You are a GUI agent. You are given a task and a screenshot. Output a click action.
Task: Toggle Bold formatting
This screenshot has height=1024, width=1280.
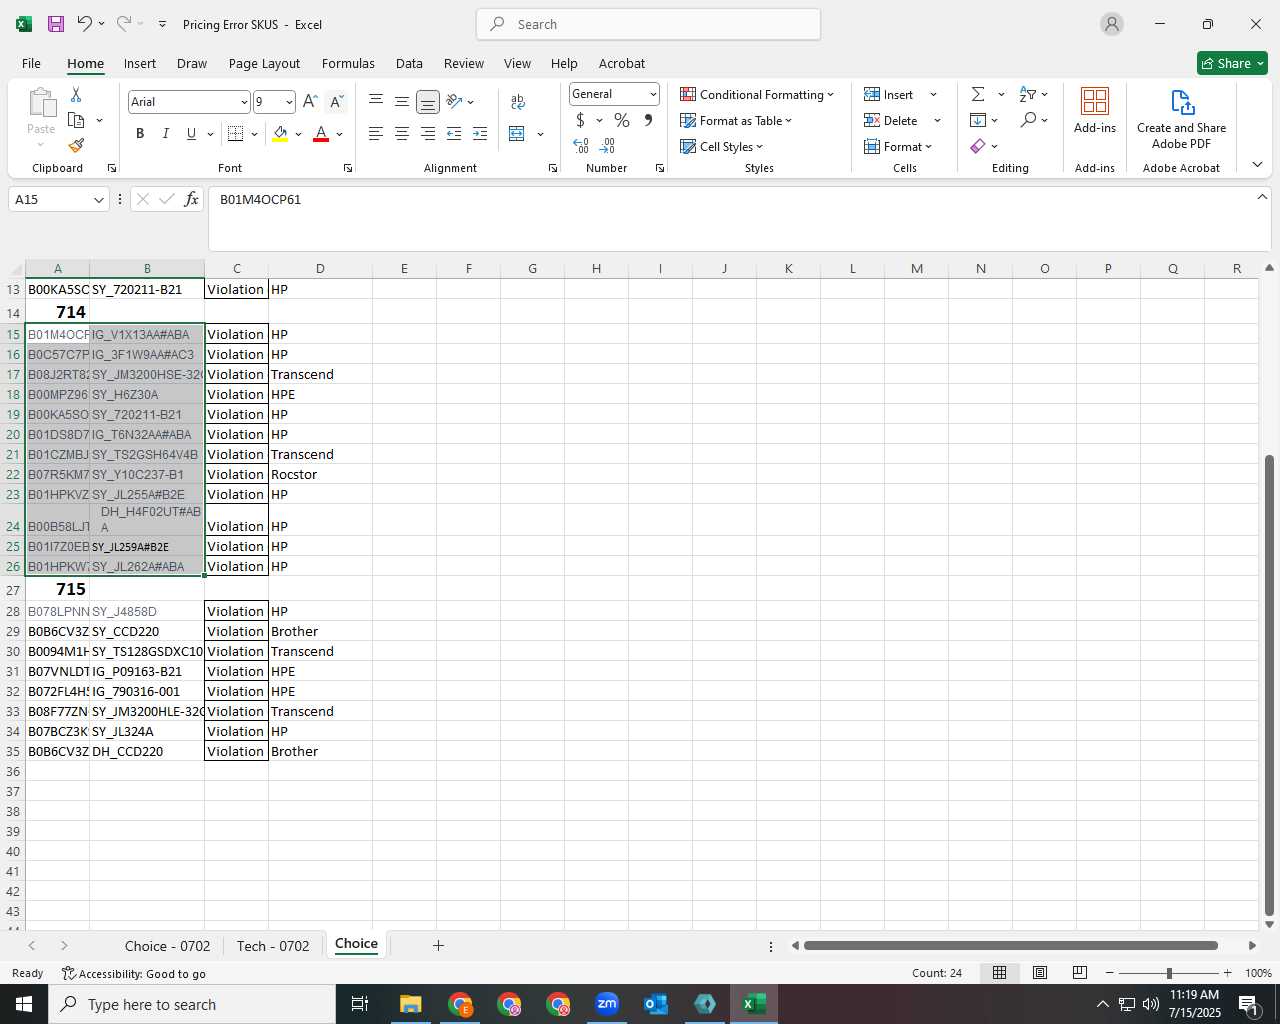(x=140, y=134)
